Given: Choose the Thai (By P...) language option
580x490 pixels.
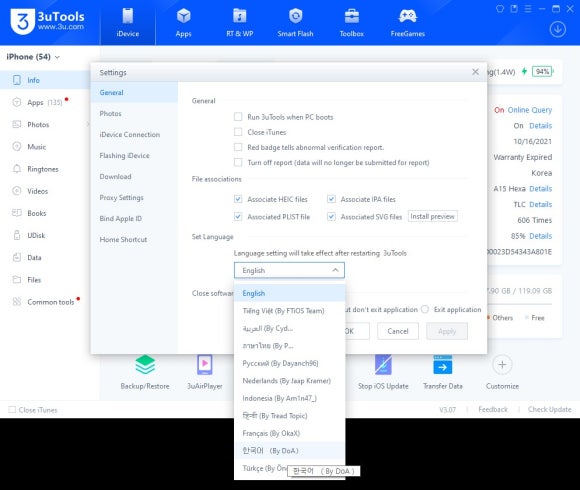Looking at the screenshot, I should 290,346.
